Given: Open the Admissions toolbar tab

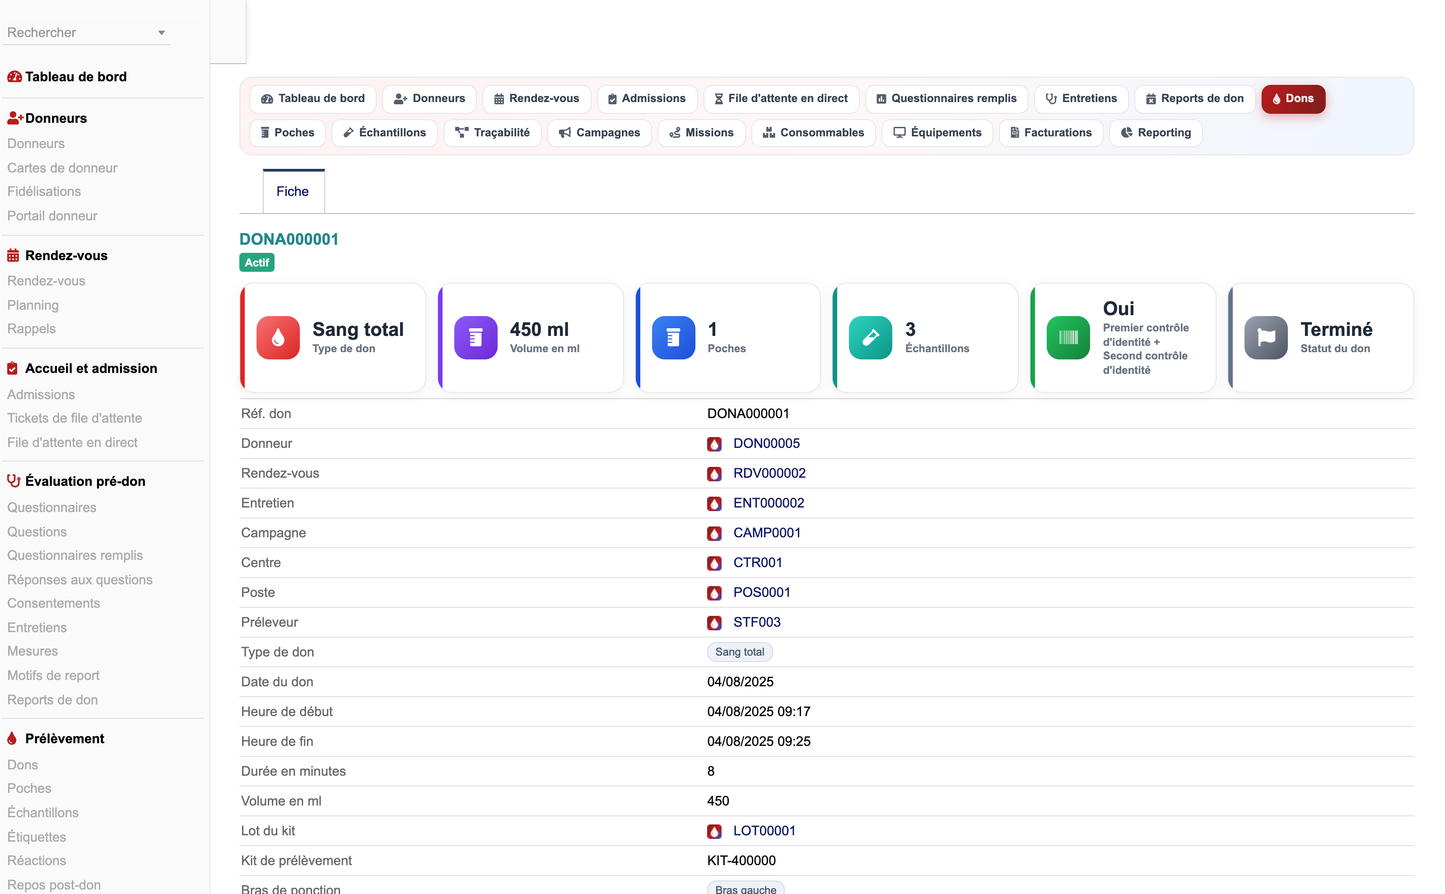Looking at the screenshot, I should coord(647,99).
